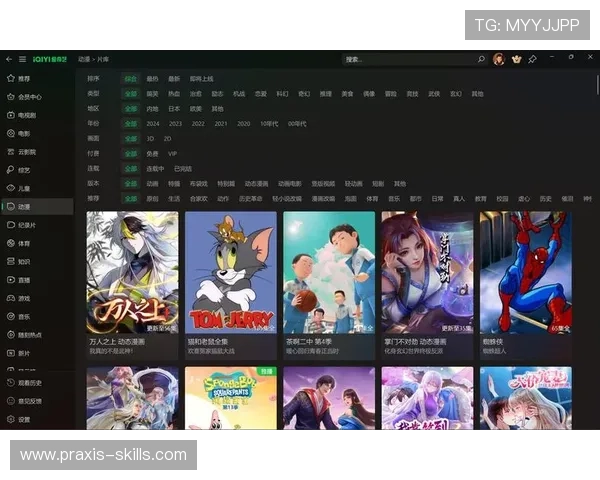Viewport: 600px width, 480px height.
Task: Go to 会员中心 in the sidebar
Action: [x=29, y=97]
